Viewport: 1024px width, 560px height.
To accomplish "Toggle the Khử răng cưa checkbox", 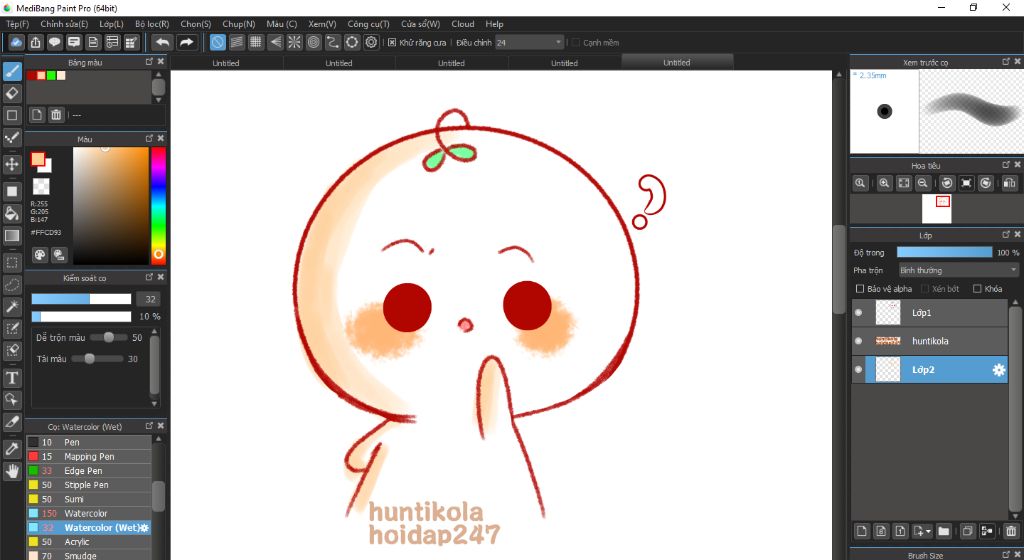I will 392,42.
